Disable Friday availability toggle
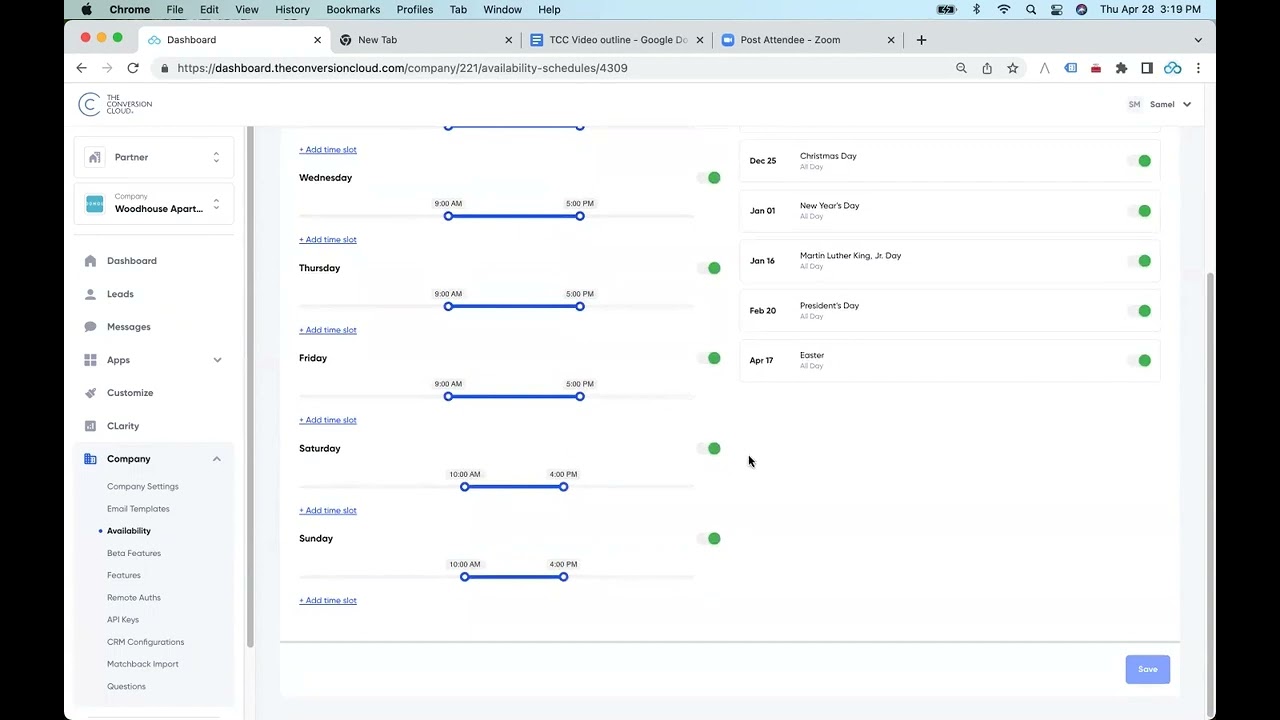Viewport: 1280px width, 720px height. coord(709,358)
